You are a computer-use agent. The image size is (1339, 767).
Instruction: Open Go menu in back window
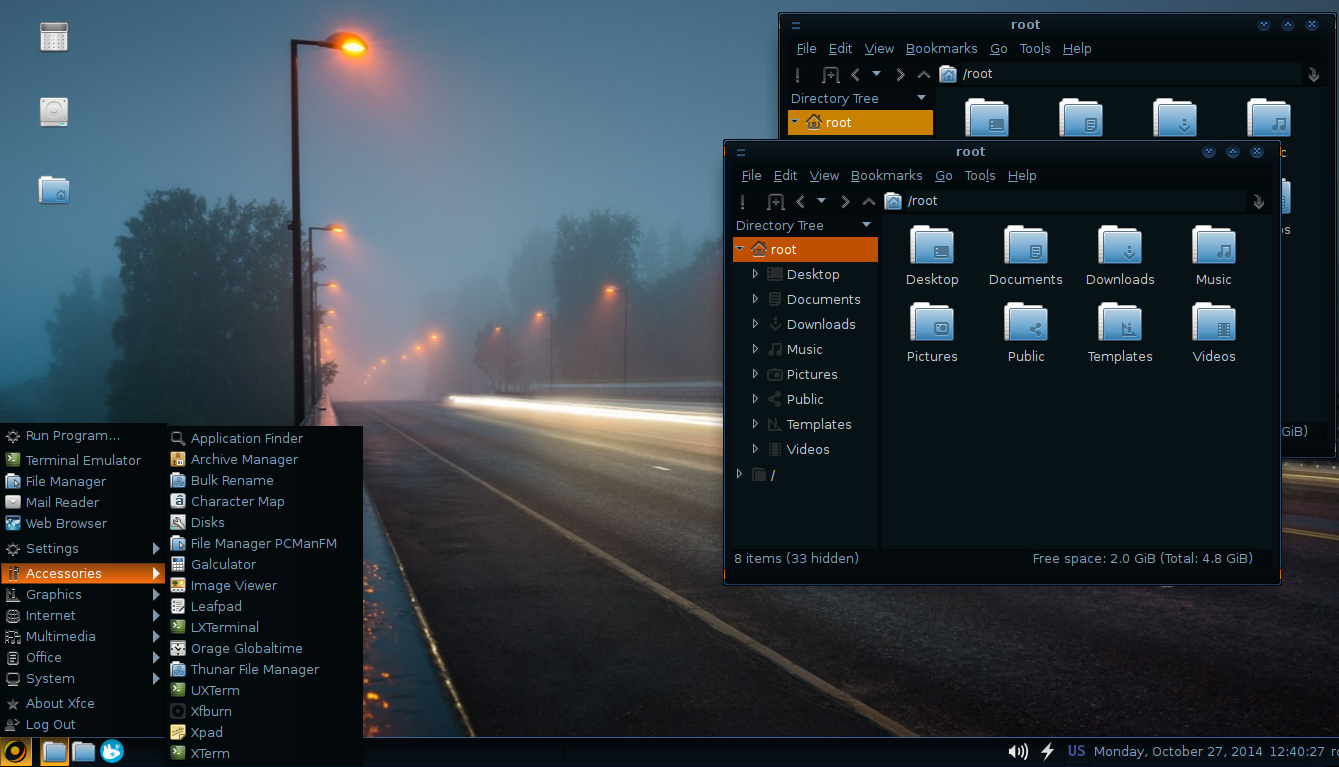pos(999,49)
